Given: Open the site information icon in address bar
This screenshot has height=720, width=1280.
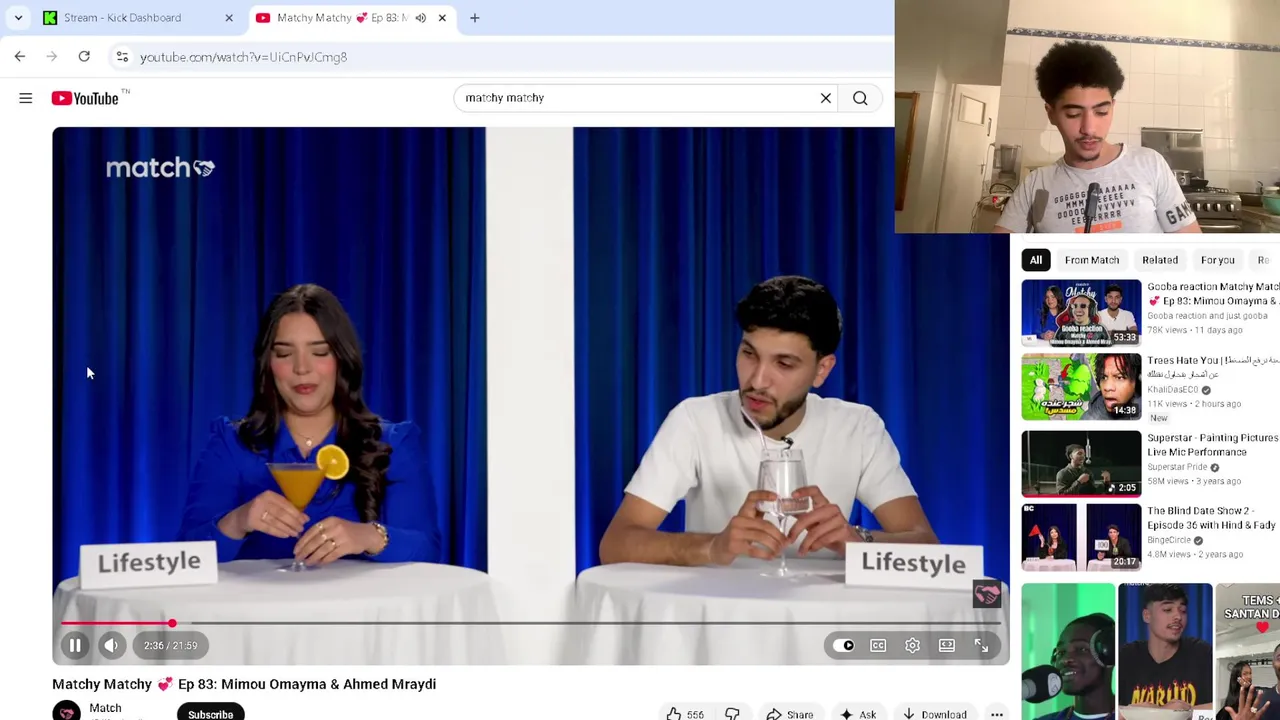Looking at the screenshot, I should coord(122,57).
